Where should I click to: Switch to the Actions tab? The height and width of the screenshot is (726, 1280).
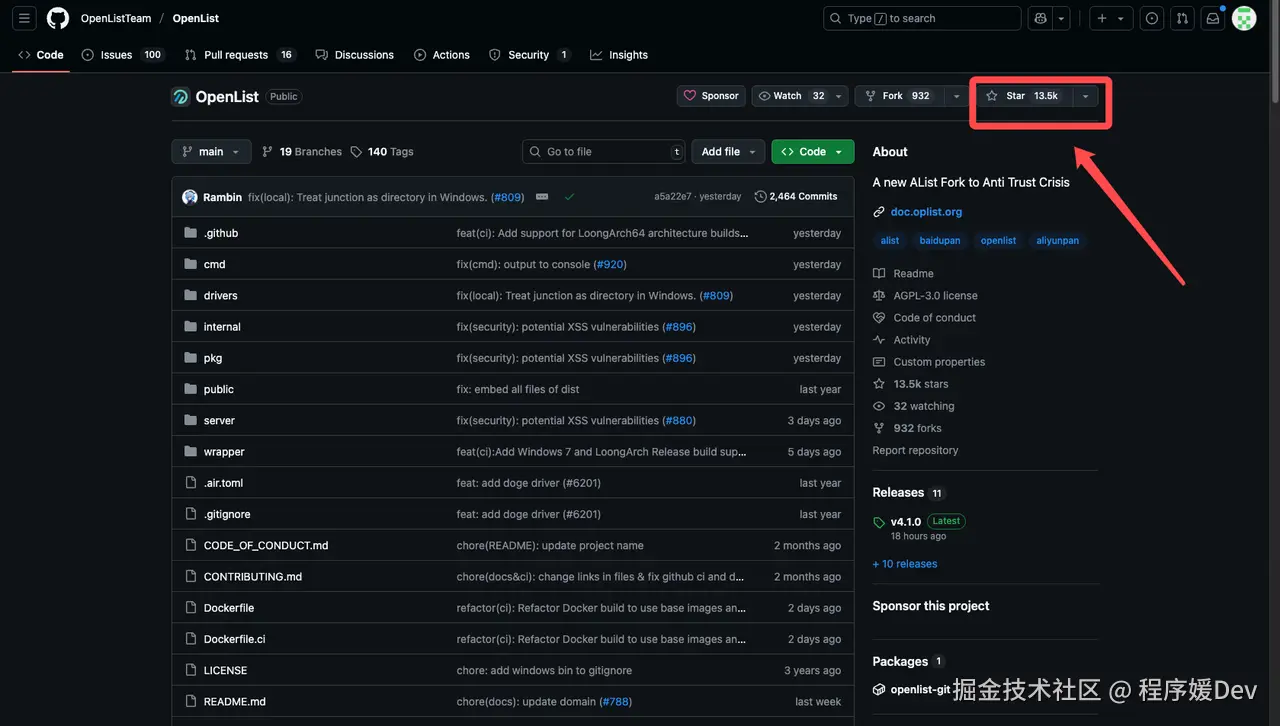coord(442,55)
